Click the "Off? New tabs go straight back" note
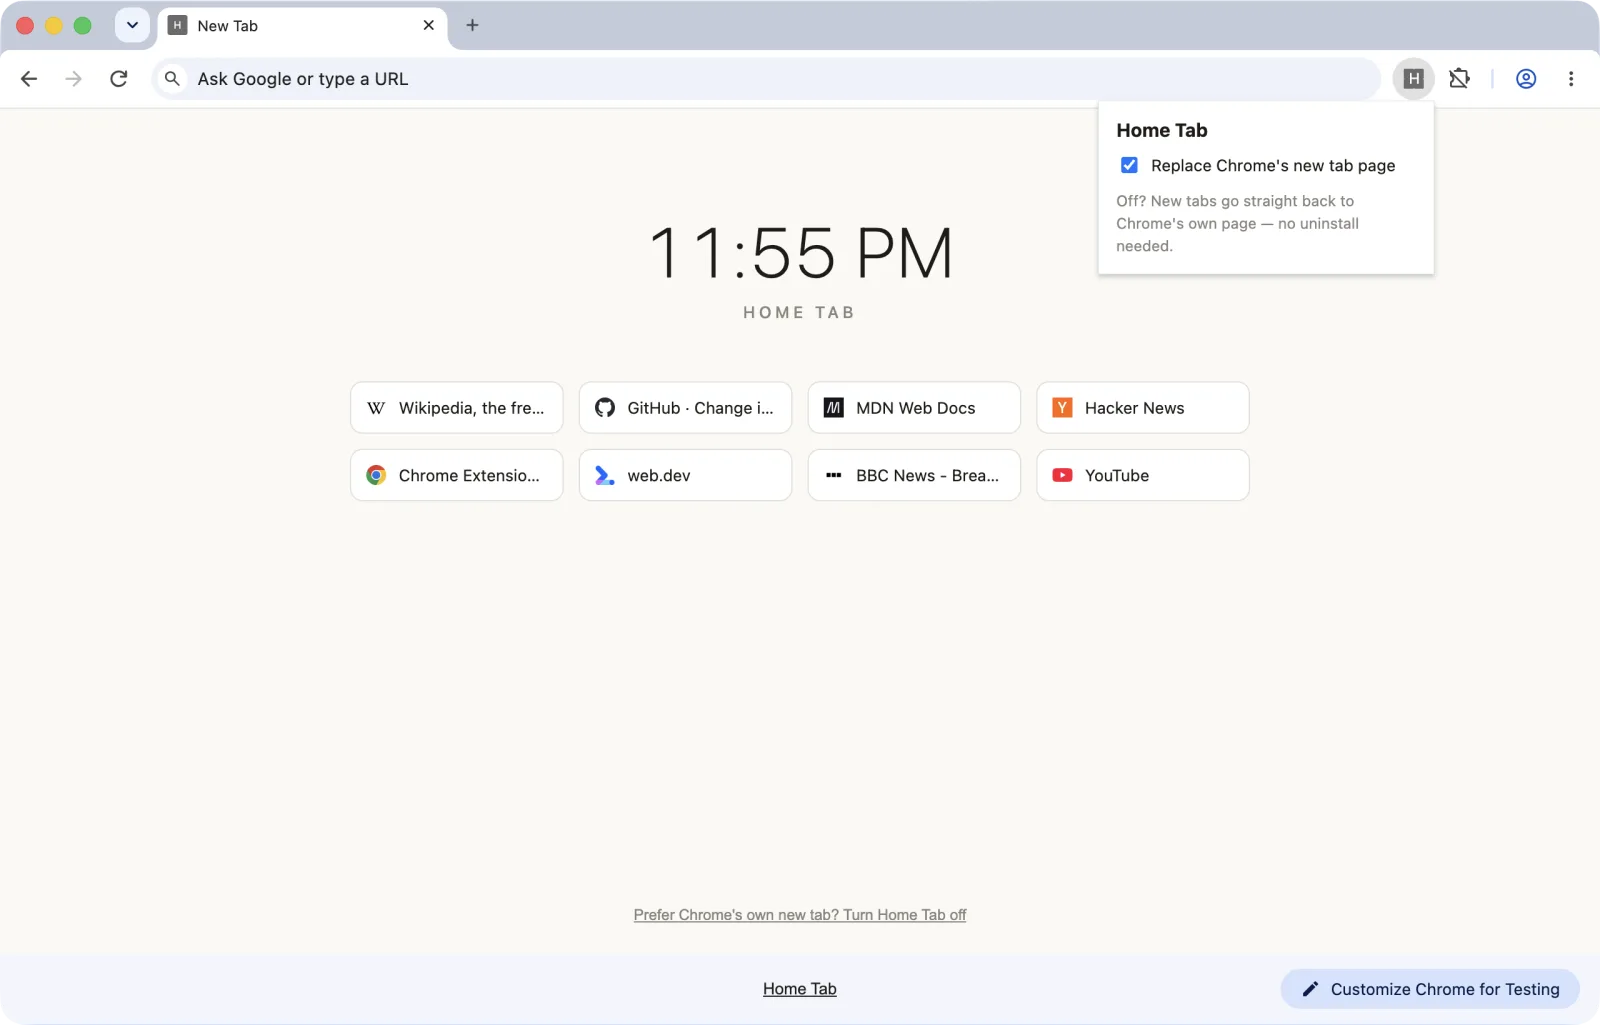Viewport: 1600px width, 1025px height. (1238, 224)
